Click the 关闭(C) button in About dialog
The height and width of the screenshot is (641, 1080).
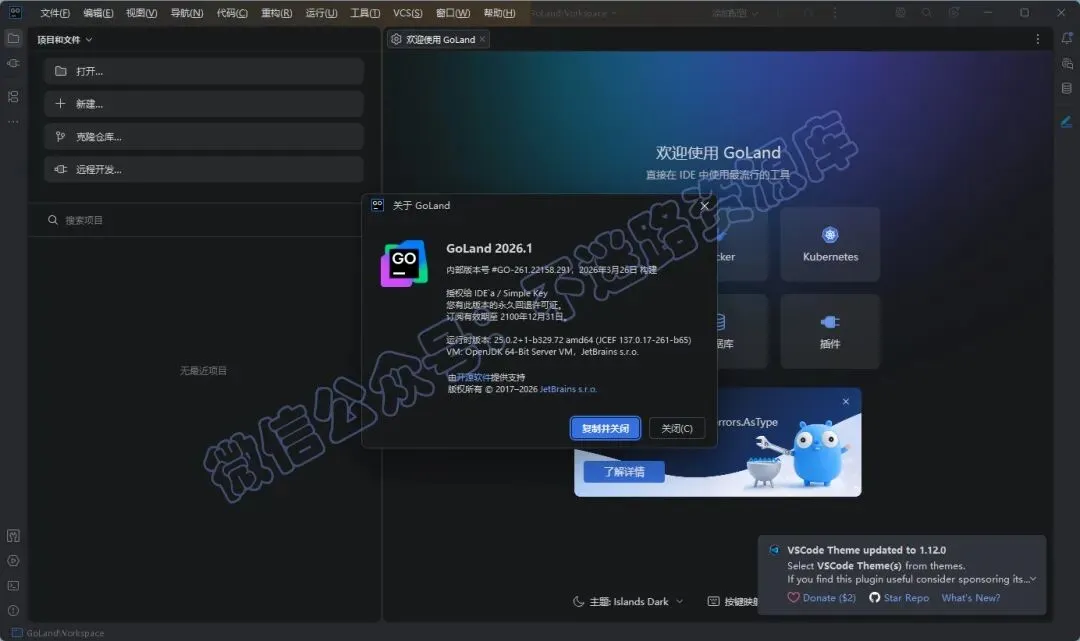point(676,428)
